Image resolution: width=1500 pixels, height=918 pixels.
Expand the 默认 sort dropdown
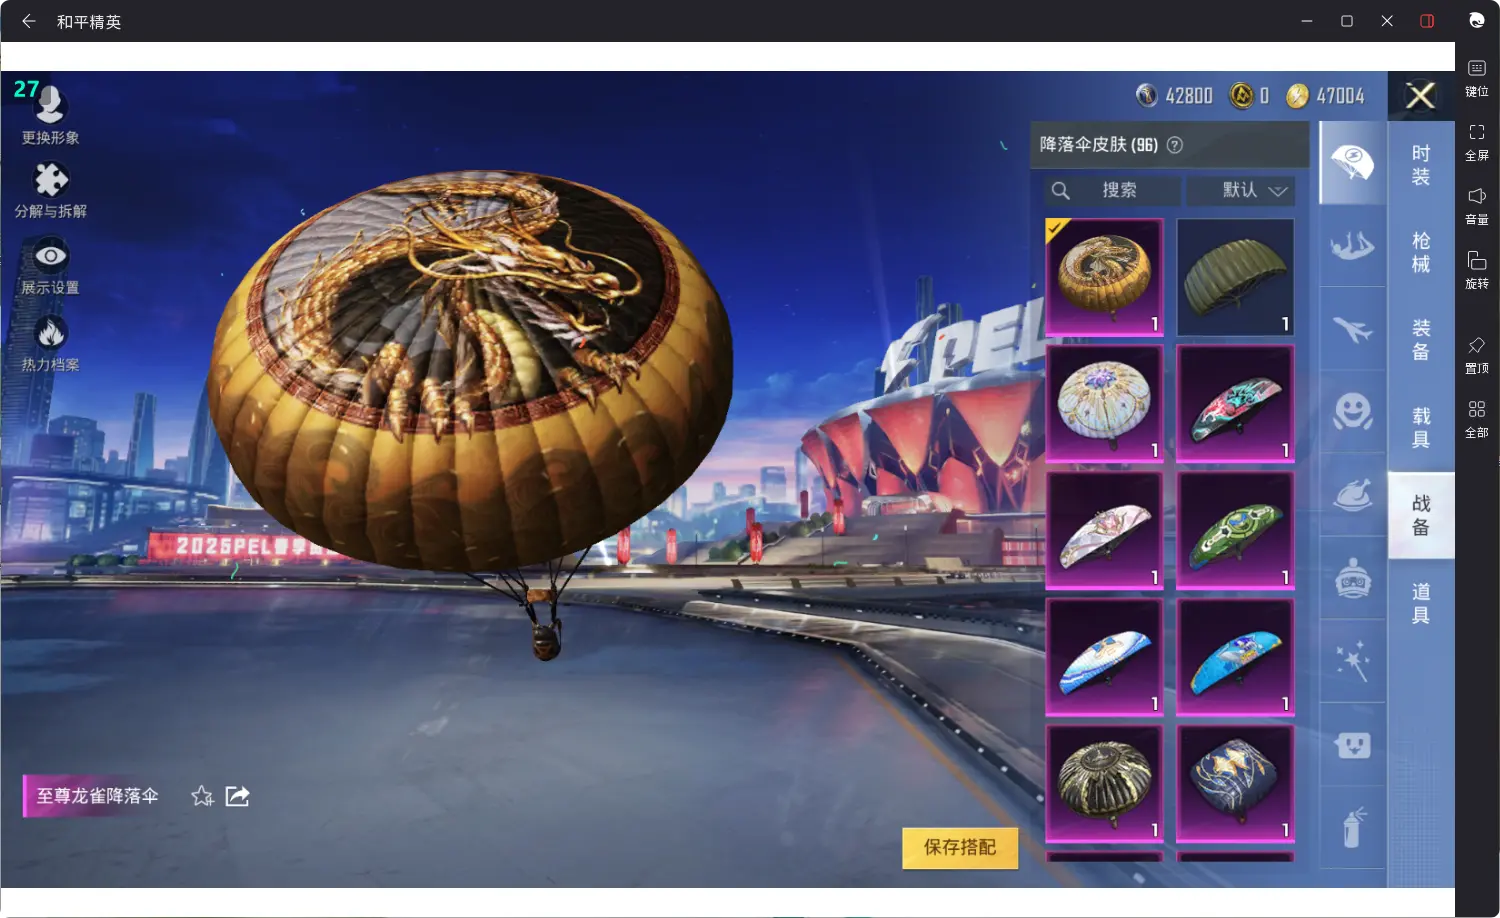(1241, 190)
